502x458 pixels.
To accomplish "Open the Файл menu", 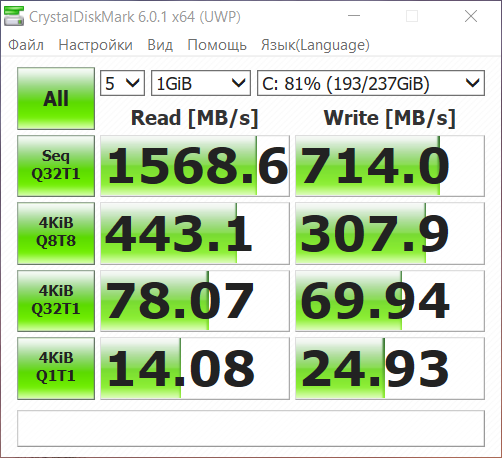I will click(x=26, y=45).
